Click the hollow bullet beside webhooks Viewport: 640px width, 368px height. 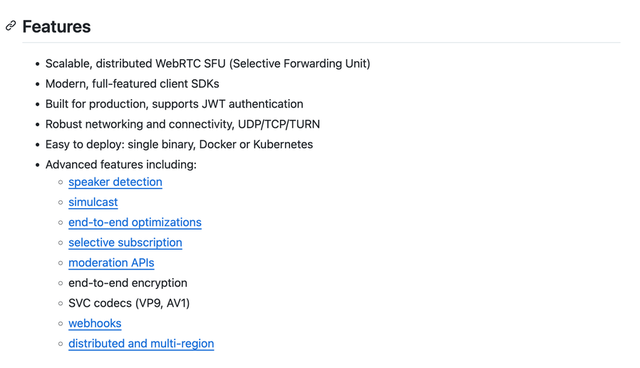click(x=60, y=324)
